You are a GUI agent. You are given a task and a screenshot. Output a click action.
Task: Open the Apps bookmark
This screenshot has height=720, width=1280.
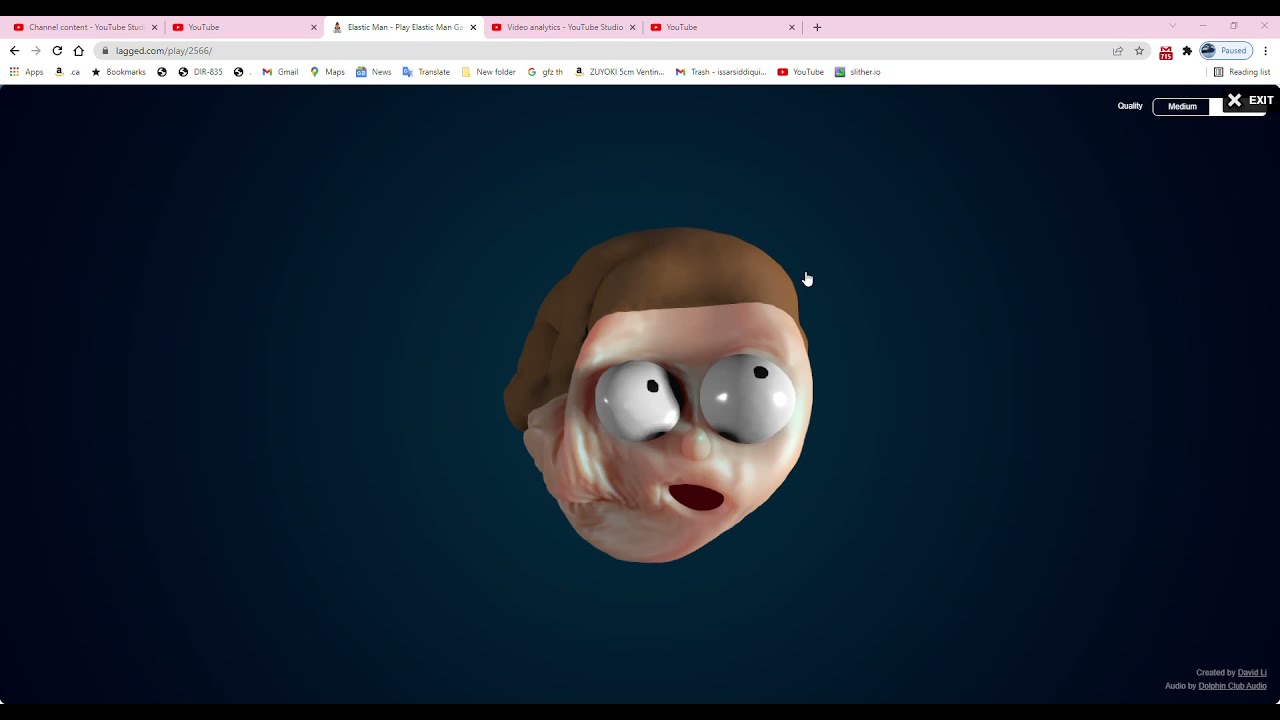click(x=27, y=72)
